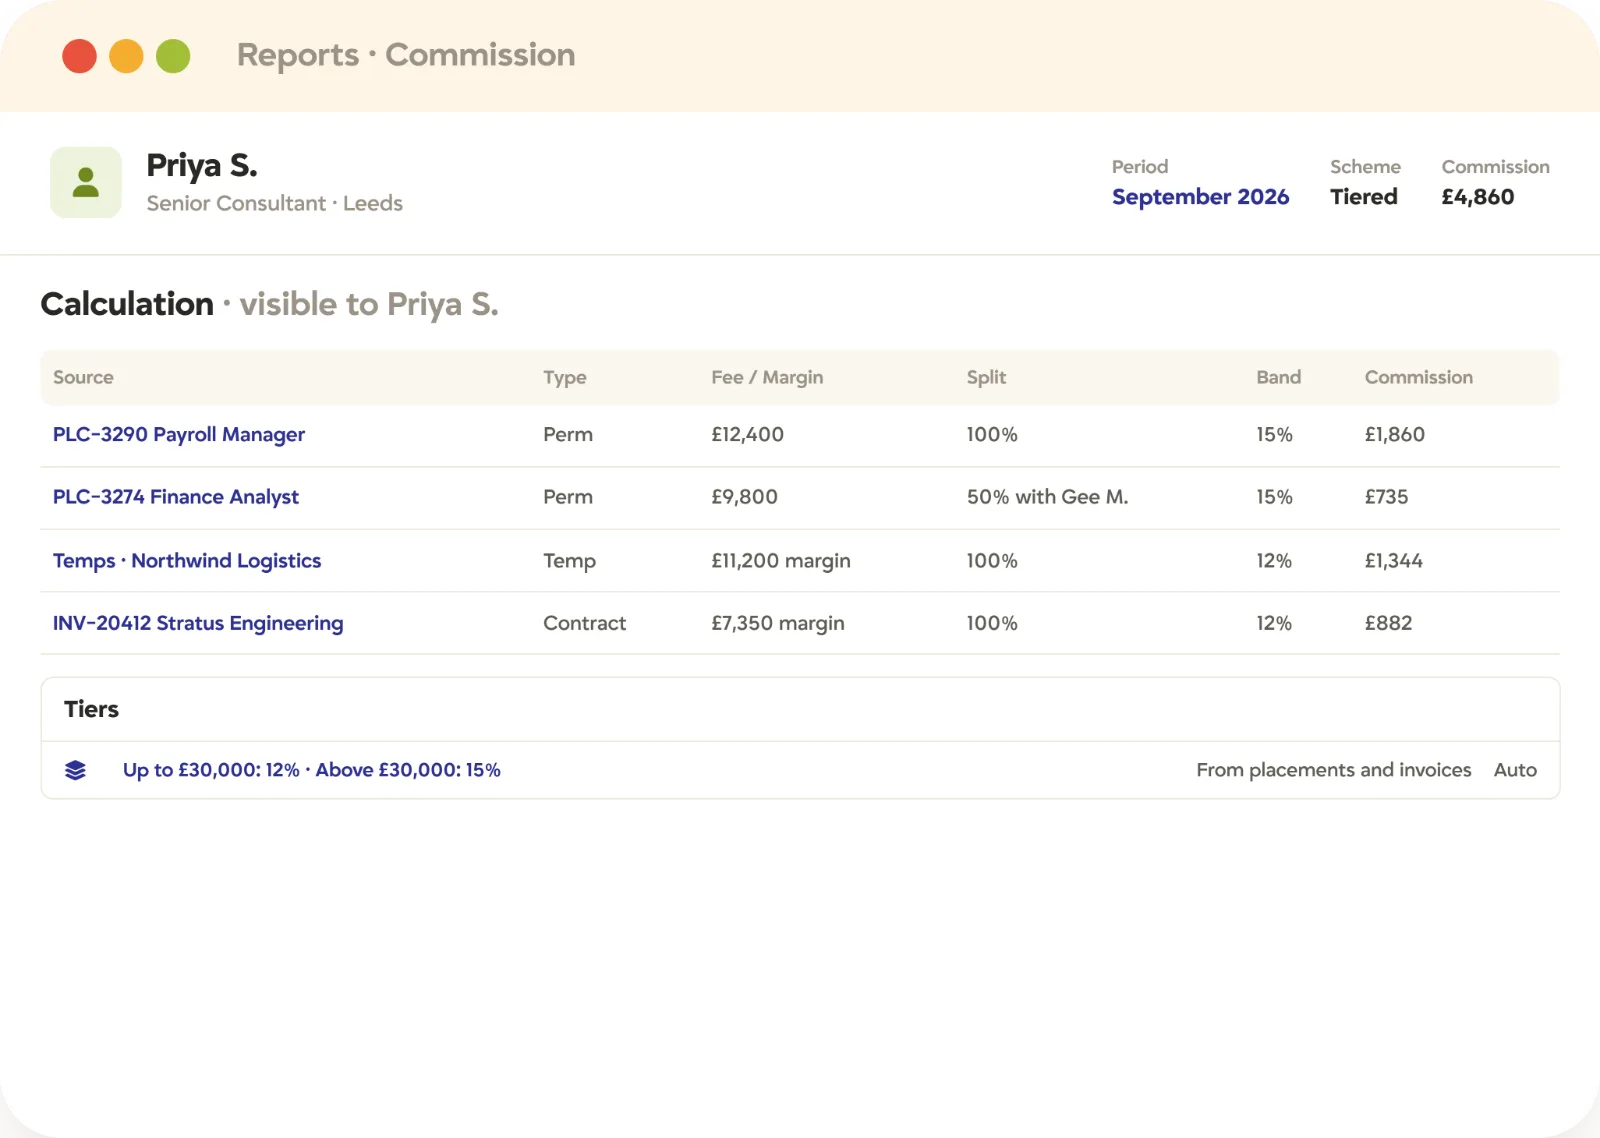Click the Commission table column header
1600x1138 pixels.
1418,377
